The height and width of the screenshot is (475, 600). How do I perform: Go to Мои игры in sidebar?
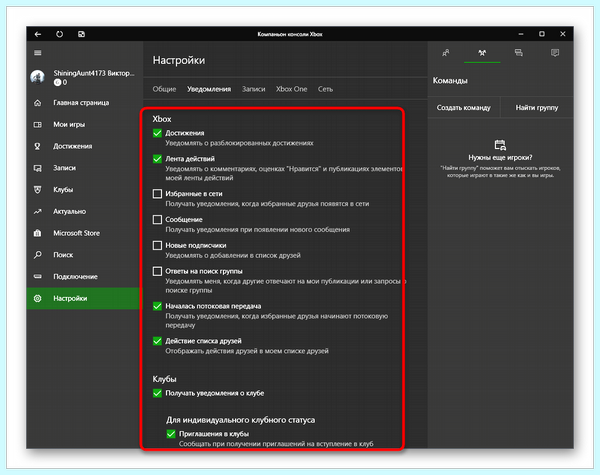[x=84, y=124]
